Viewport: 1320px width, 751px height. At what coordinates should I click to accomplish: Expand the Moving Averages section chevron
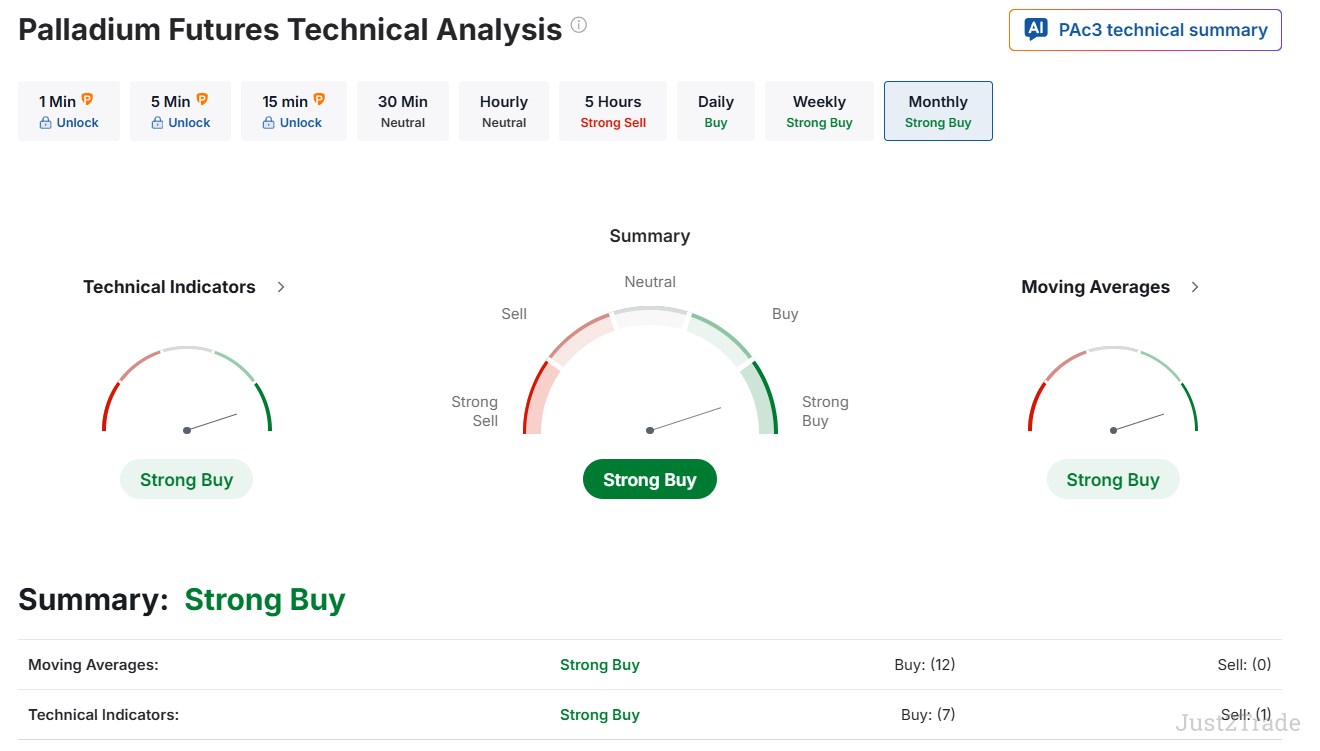(x=1195, y=287)
